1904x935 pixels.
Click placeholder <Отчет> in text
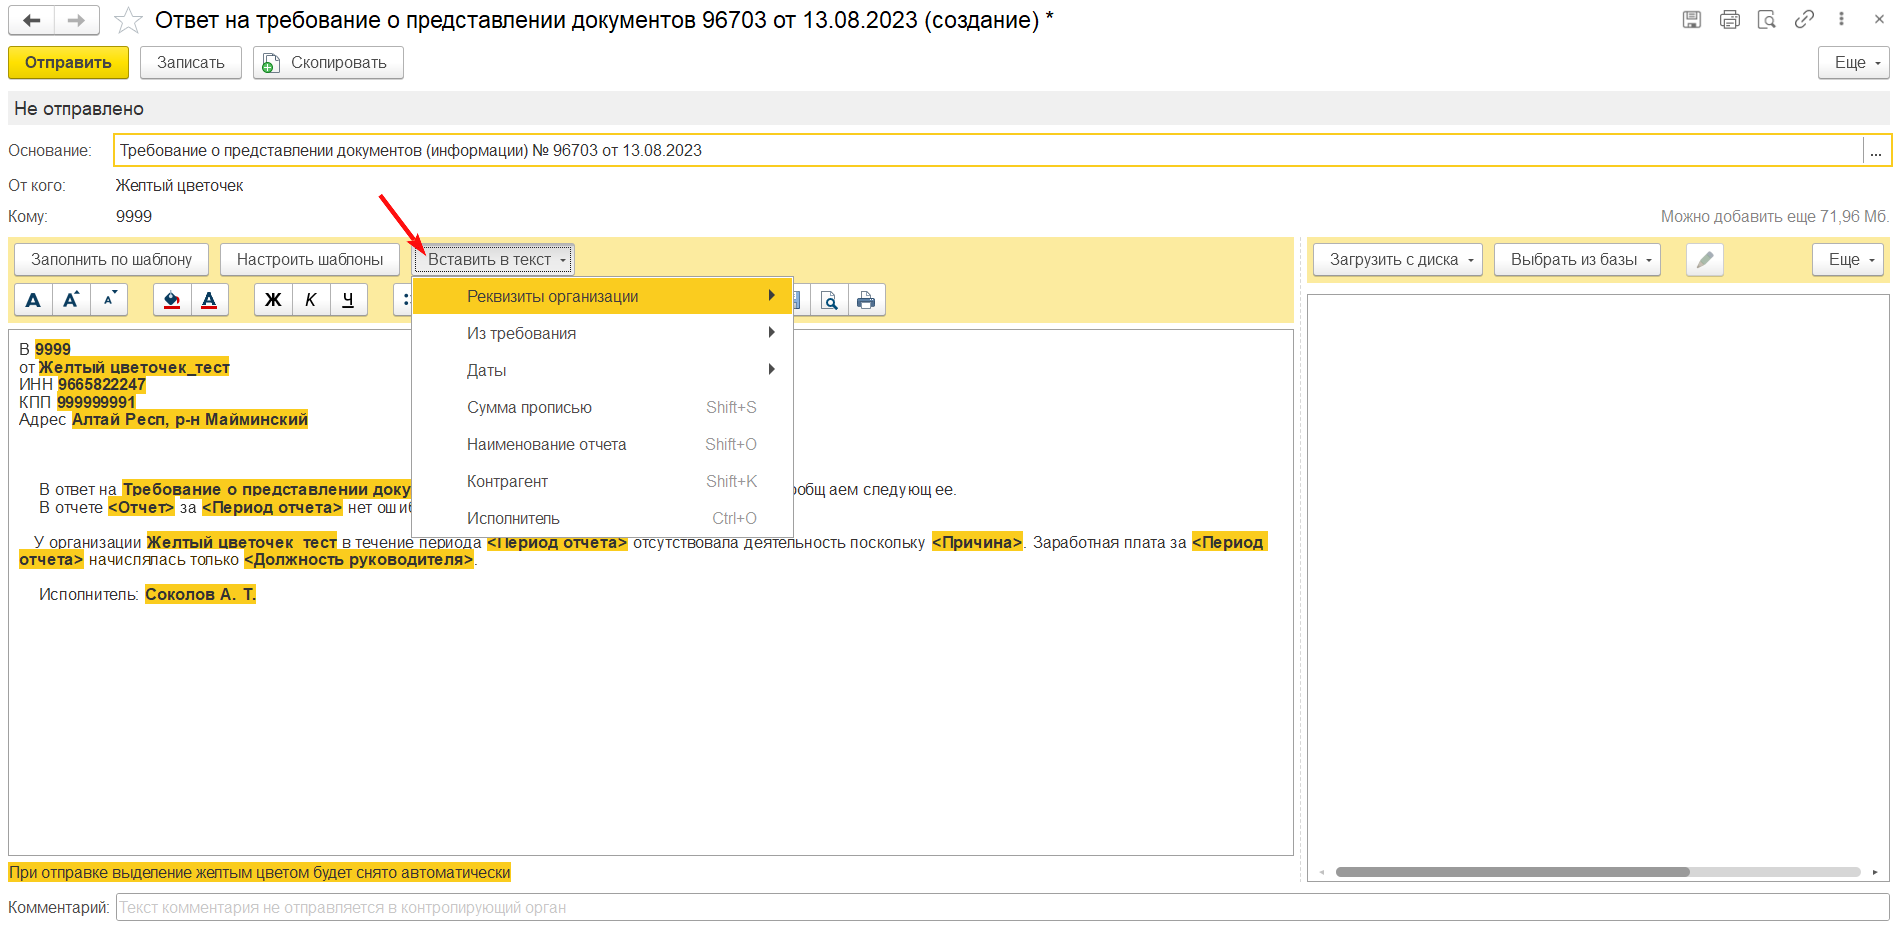tap(141, 507)
